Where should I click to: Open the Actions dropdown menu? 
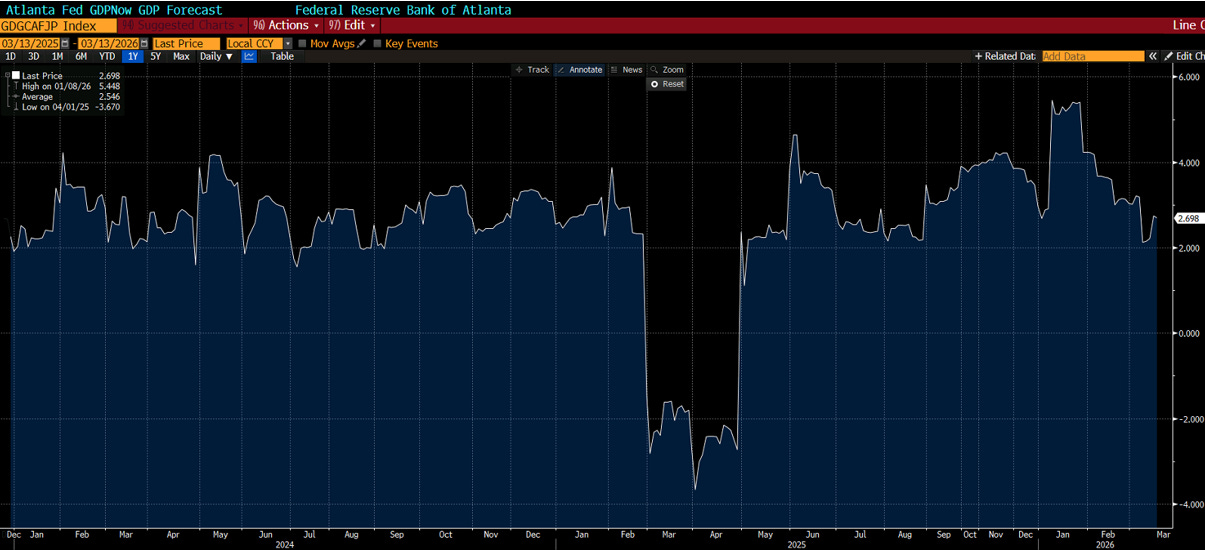click(286, 24)
